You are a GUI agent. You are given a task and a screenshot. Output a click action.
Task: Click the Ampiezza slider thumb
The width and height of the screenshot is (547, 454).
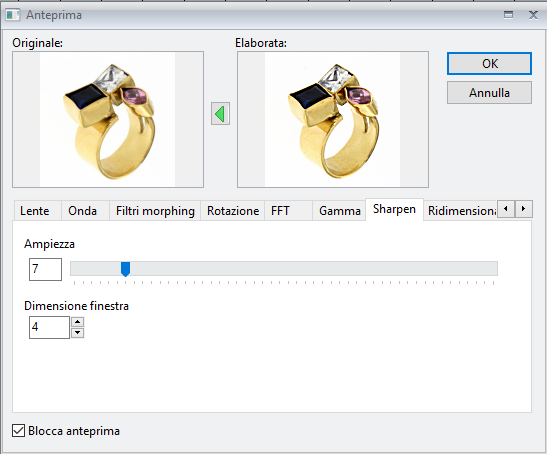pyautogui.click(x=125, y=269)
